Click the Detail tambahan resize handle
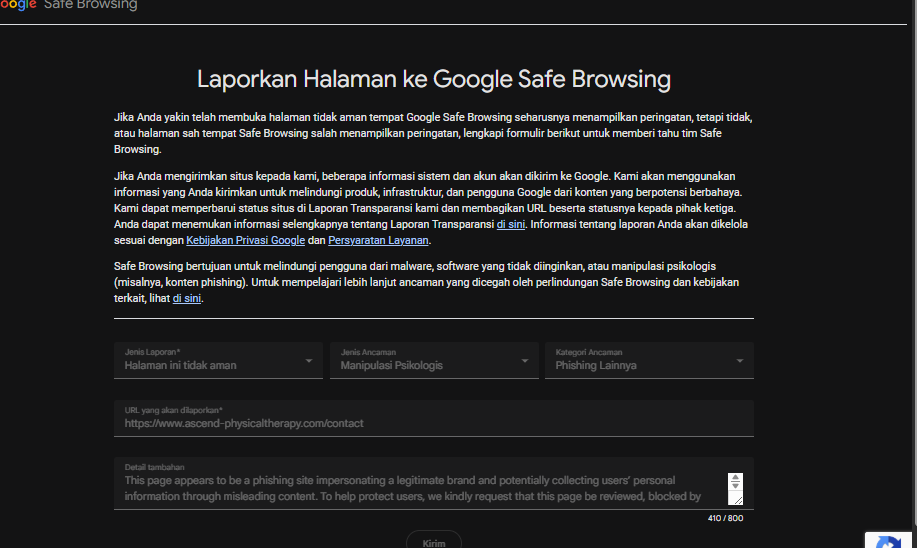Image resolution: width=917 pixels, height=548 pixels. coord(737,499)
